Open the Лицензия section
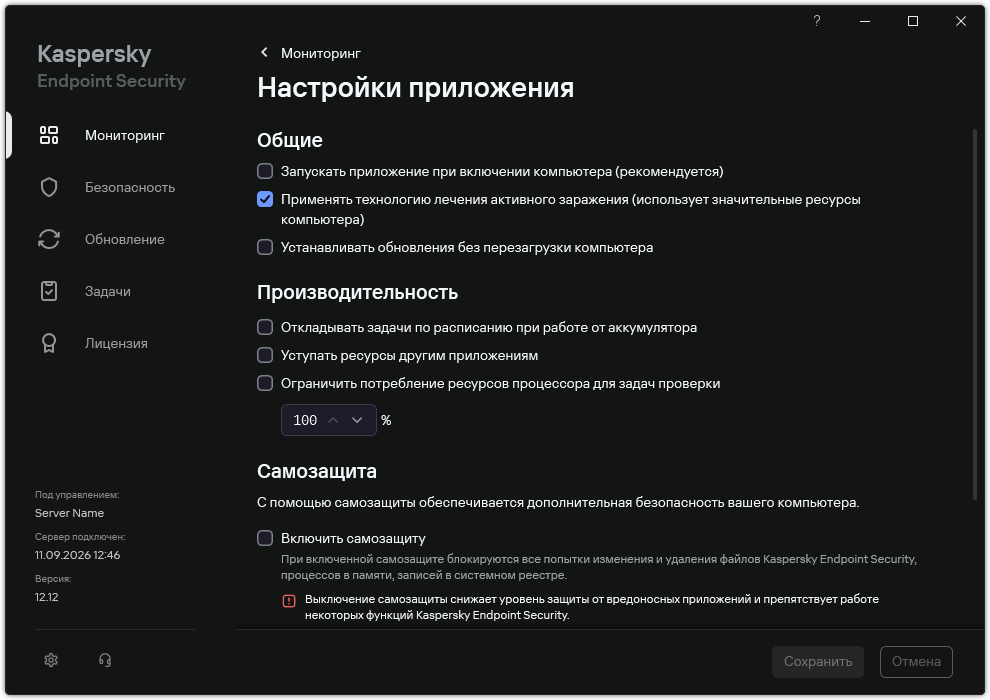Screen dimensions: 990x700 (116, 343)
